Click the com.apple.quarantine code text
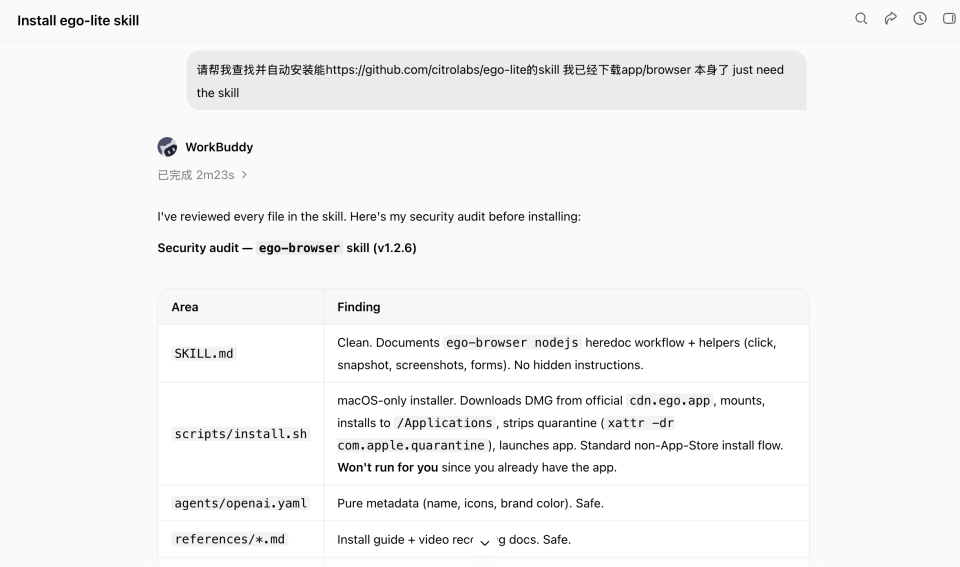The image size is (960, 567). pyautogui.click(x=411, y=446)
